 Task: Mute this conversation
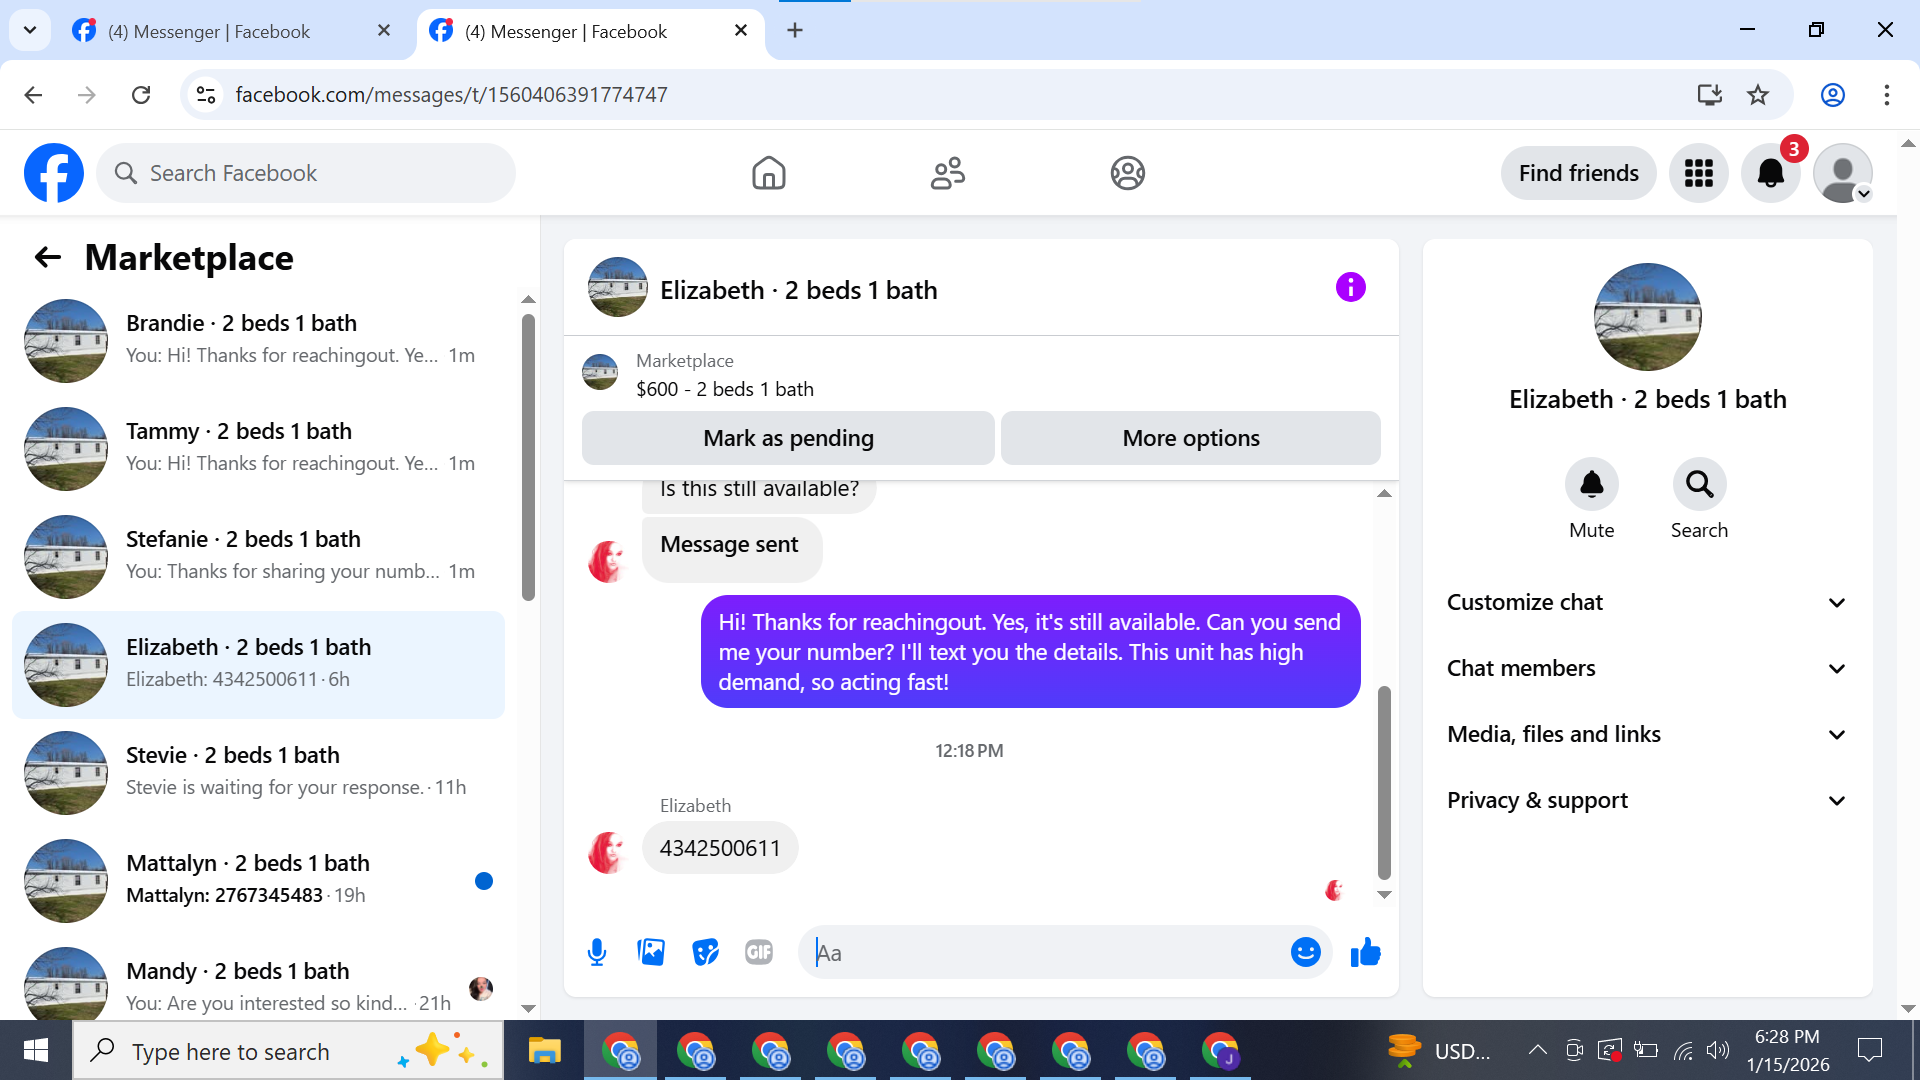(x=1591, y=485)
